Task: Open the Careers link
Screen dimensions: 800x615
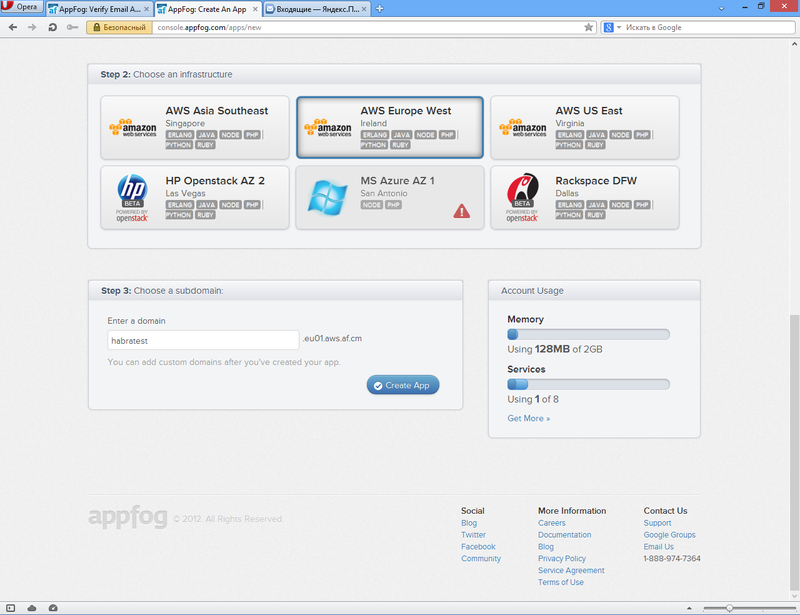Action: pos(552,523)
